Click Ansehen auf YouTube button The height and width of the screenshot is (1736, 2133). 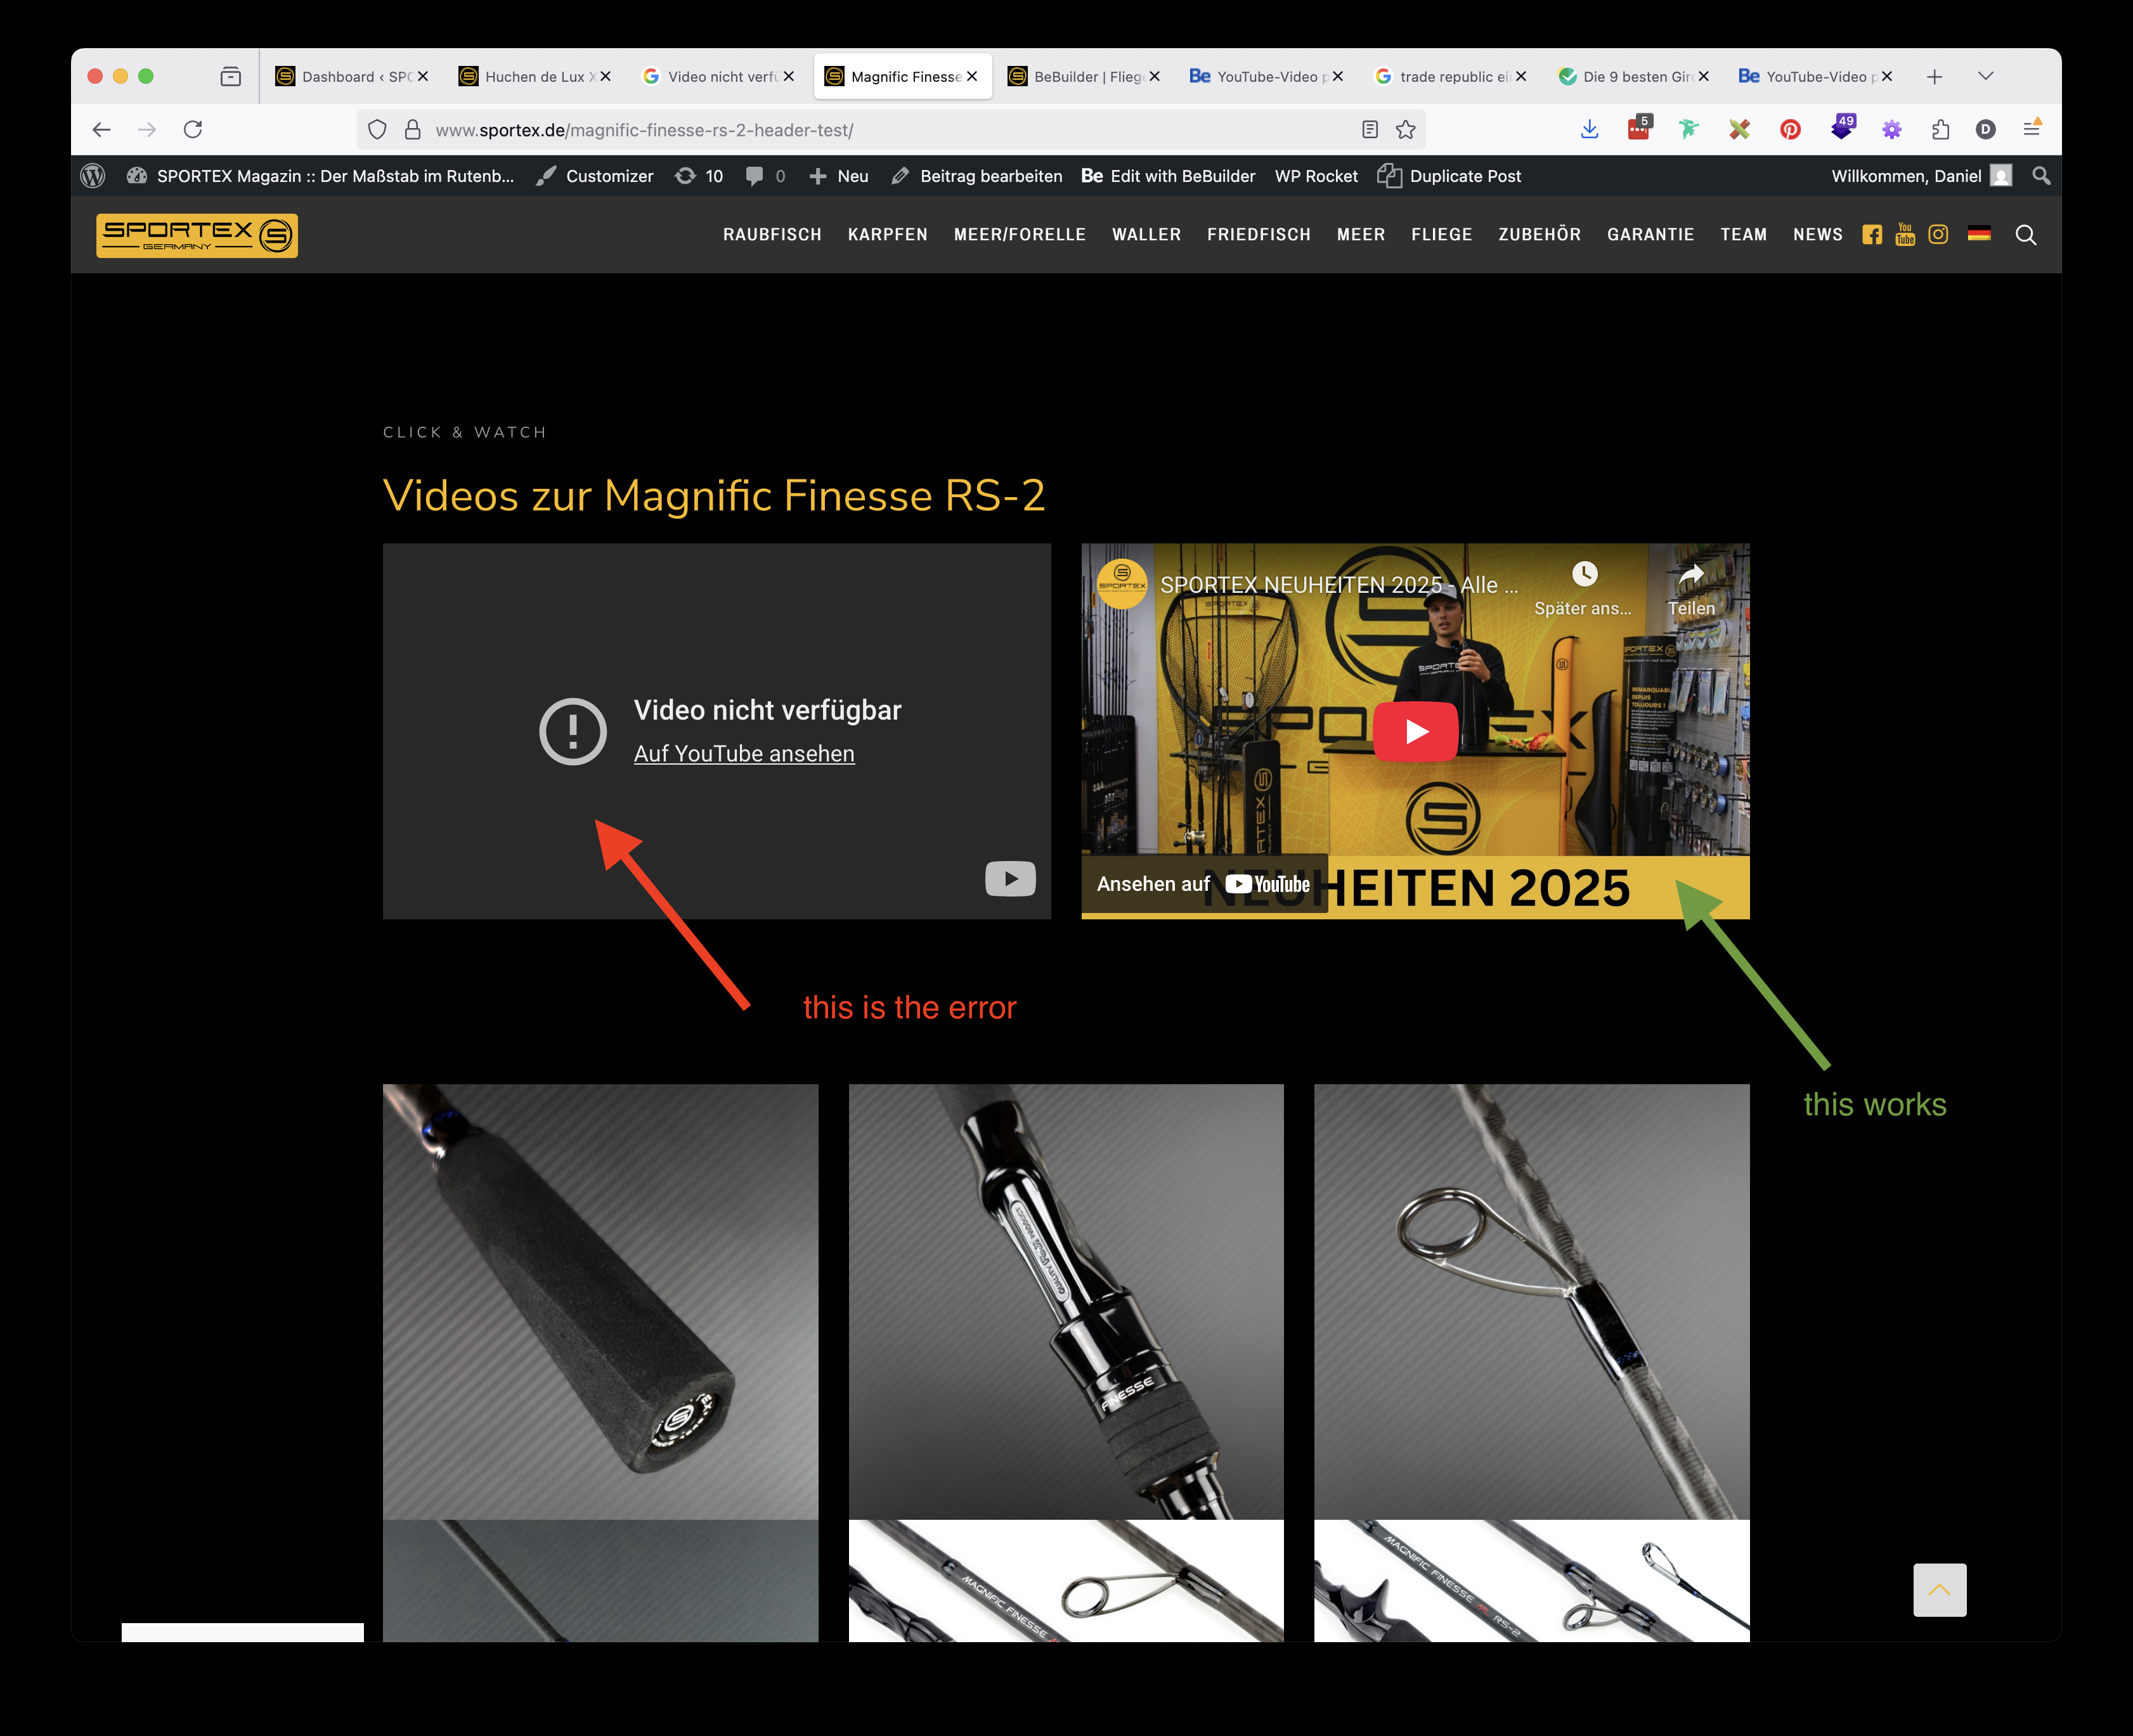[1204, 884]
